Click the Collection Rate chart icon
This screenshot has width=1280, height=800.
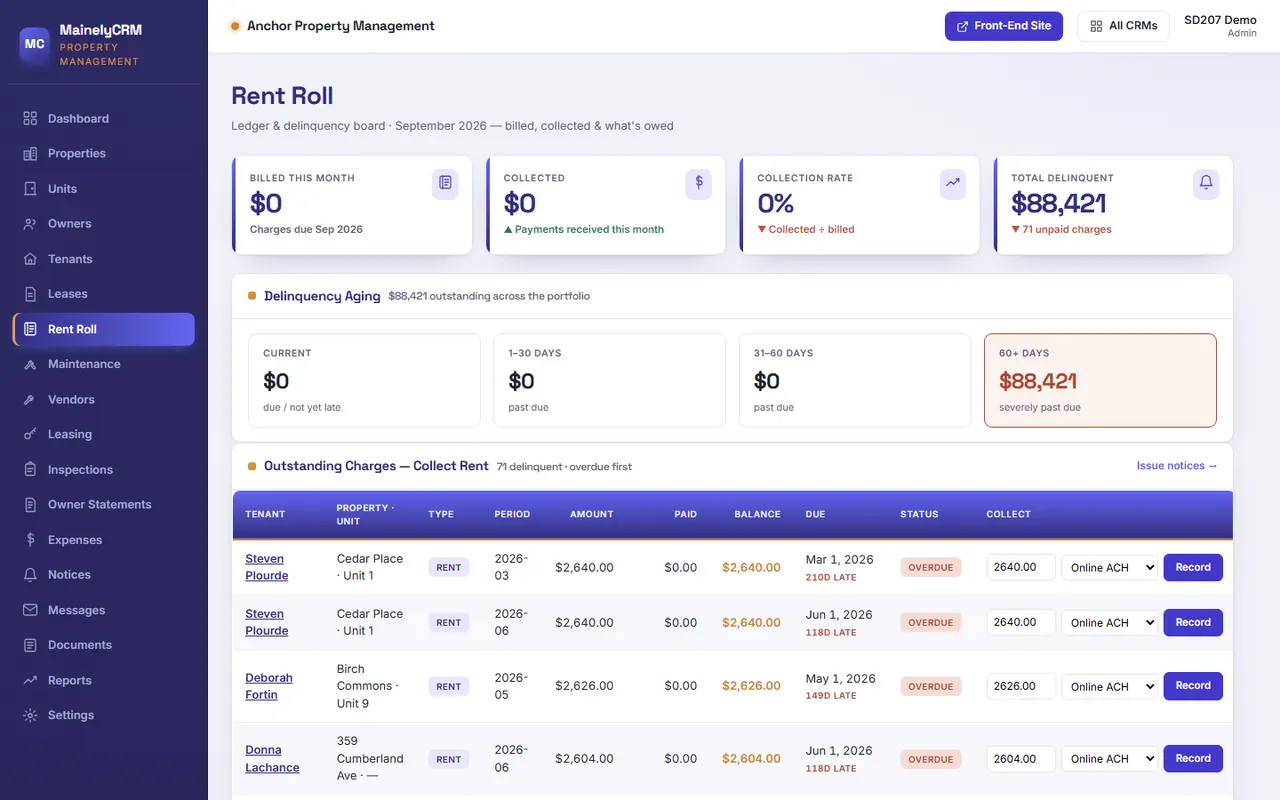tap(953, 183)
